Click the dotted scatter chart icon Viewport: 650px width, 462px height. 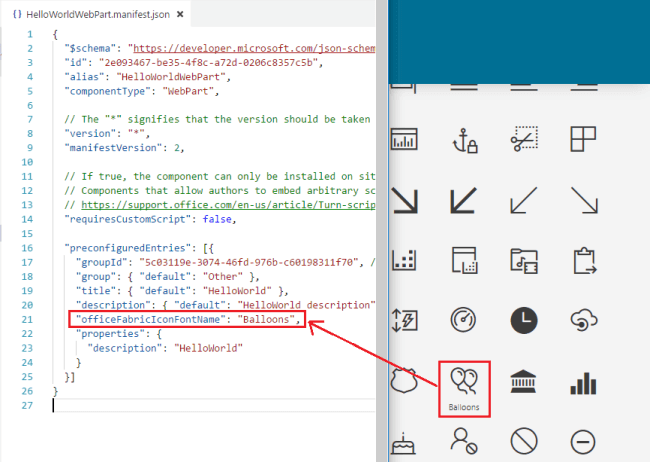(x=404, y=260)
